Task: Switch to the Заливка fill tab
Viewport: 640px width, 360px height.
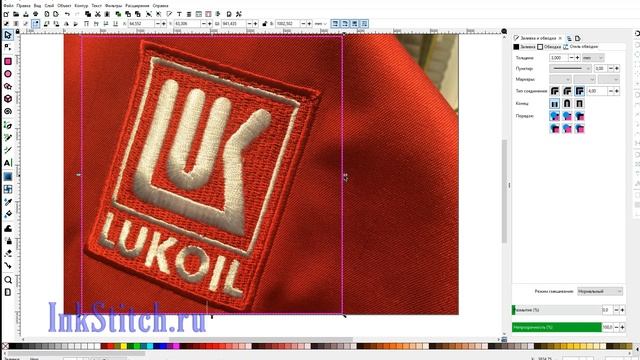Action: pos(524,47)
